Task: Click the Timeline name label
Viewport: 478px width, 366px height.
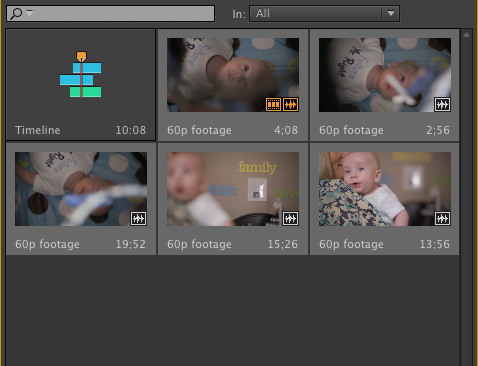Action: (38, 130)
